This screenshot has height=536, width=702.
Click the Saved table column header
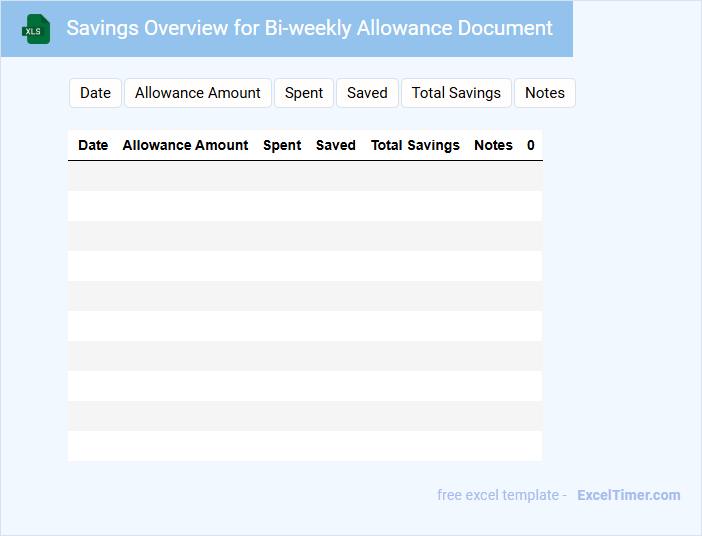(336, 145)
